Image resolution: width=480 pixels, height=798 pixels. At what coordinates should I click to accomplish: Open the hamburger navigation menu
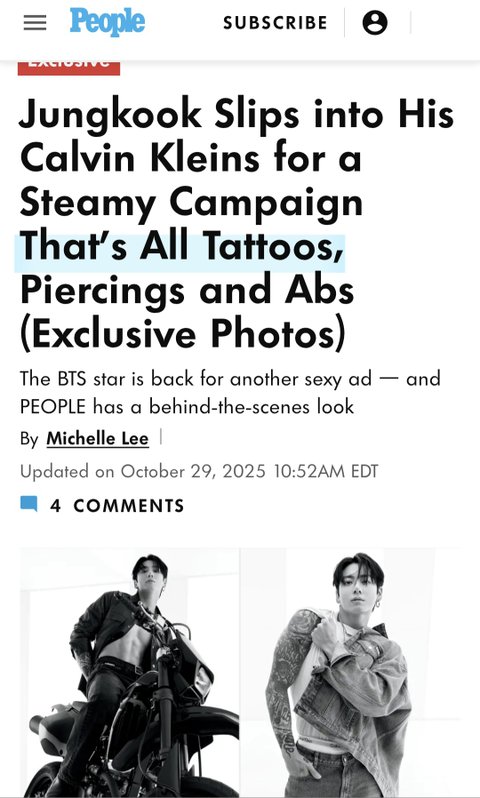click(35, 23)
